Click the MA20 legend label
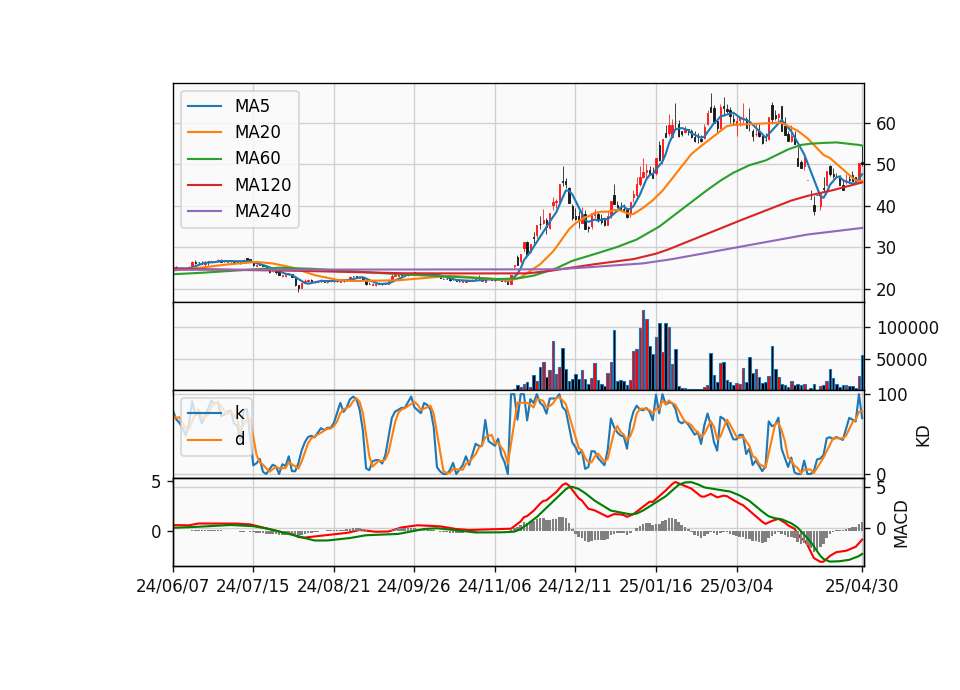Image resolution: width=960 pixels, height=690 pixels. pos(257,132)
